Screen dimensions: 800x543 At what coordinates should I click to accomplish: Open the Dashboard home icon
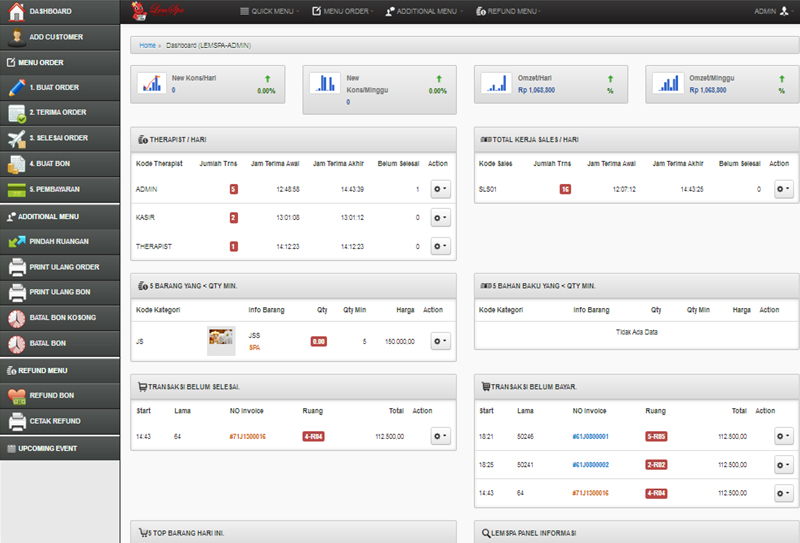coord(16,11)
